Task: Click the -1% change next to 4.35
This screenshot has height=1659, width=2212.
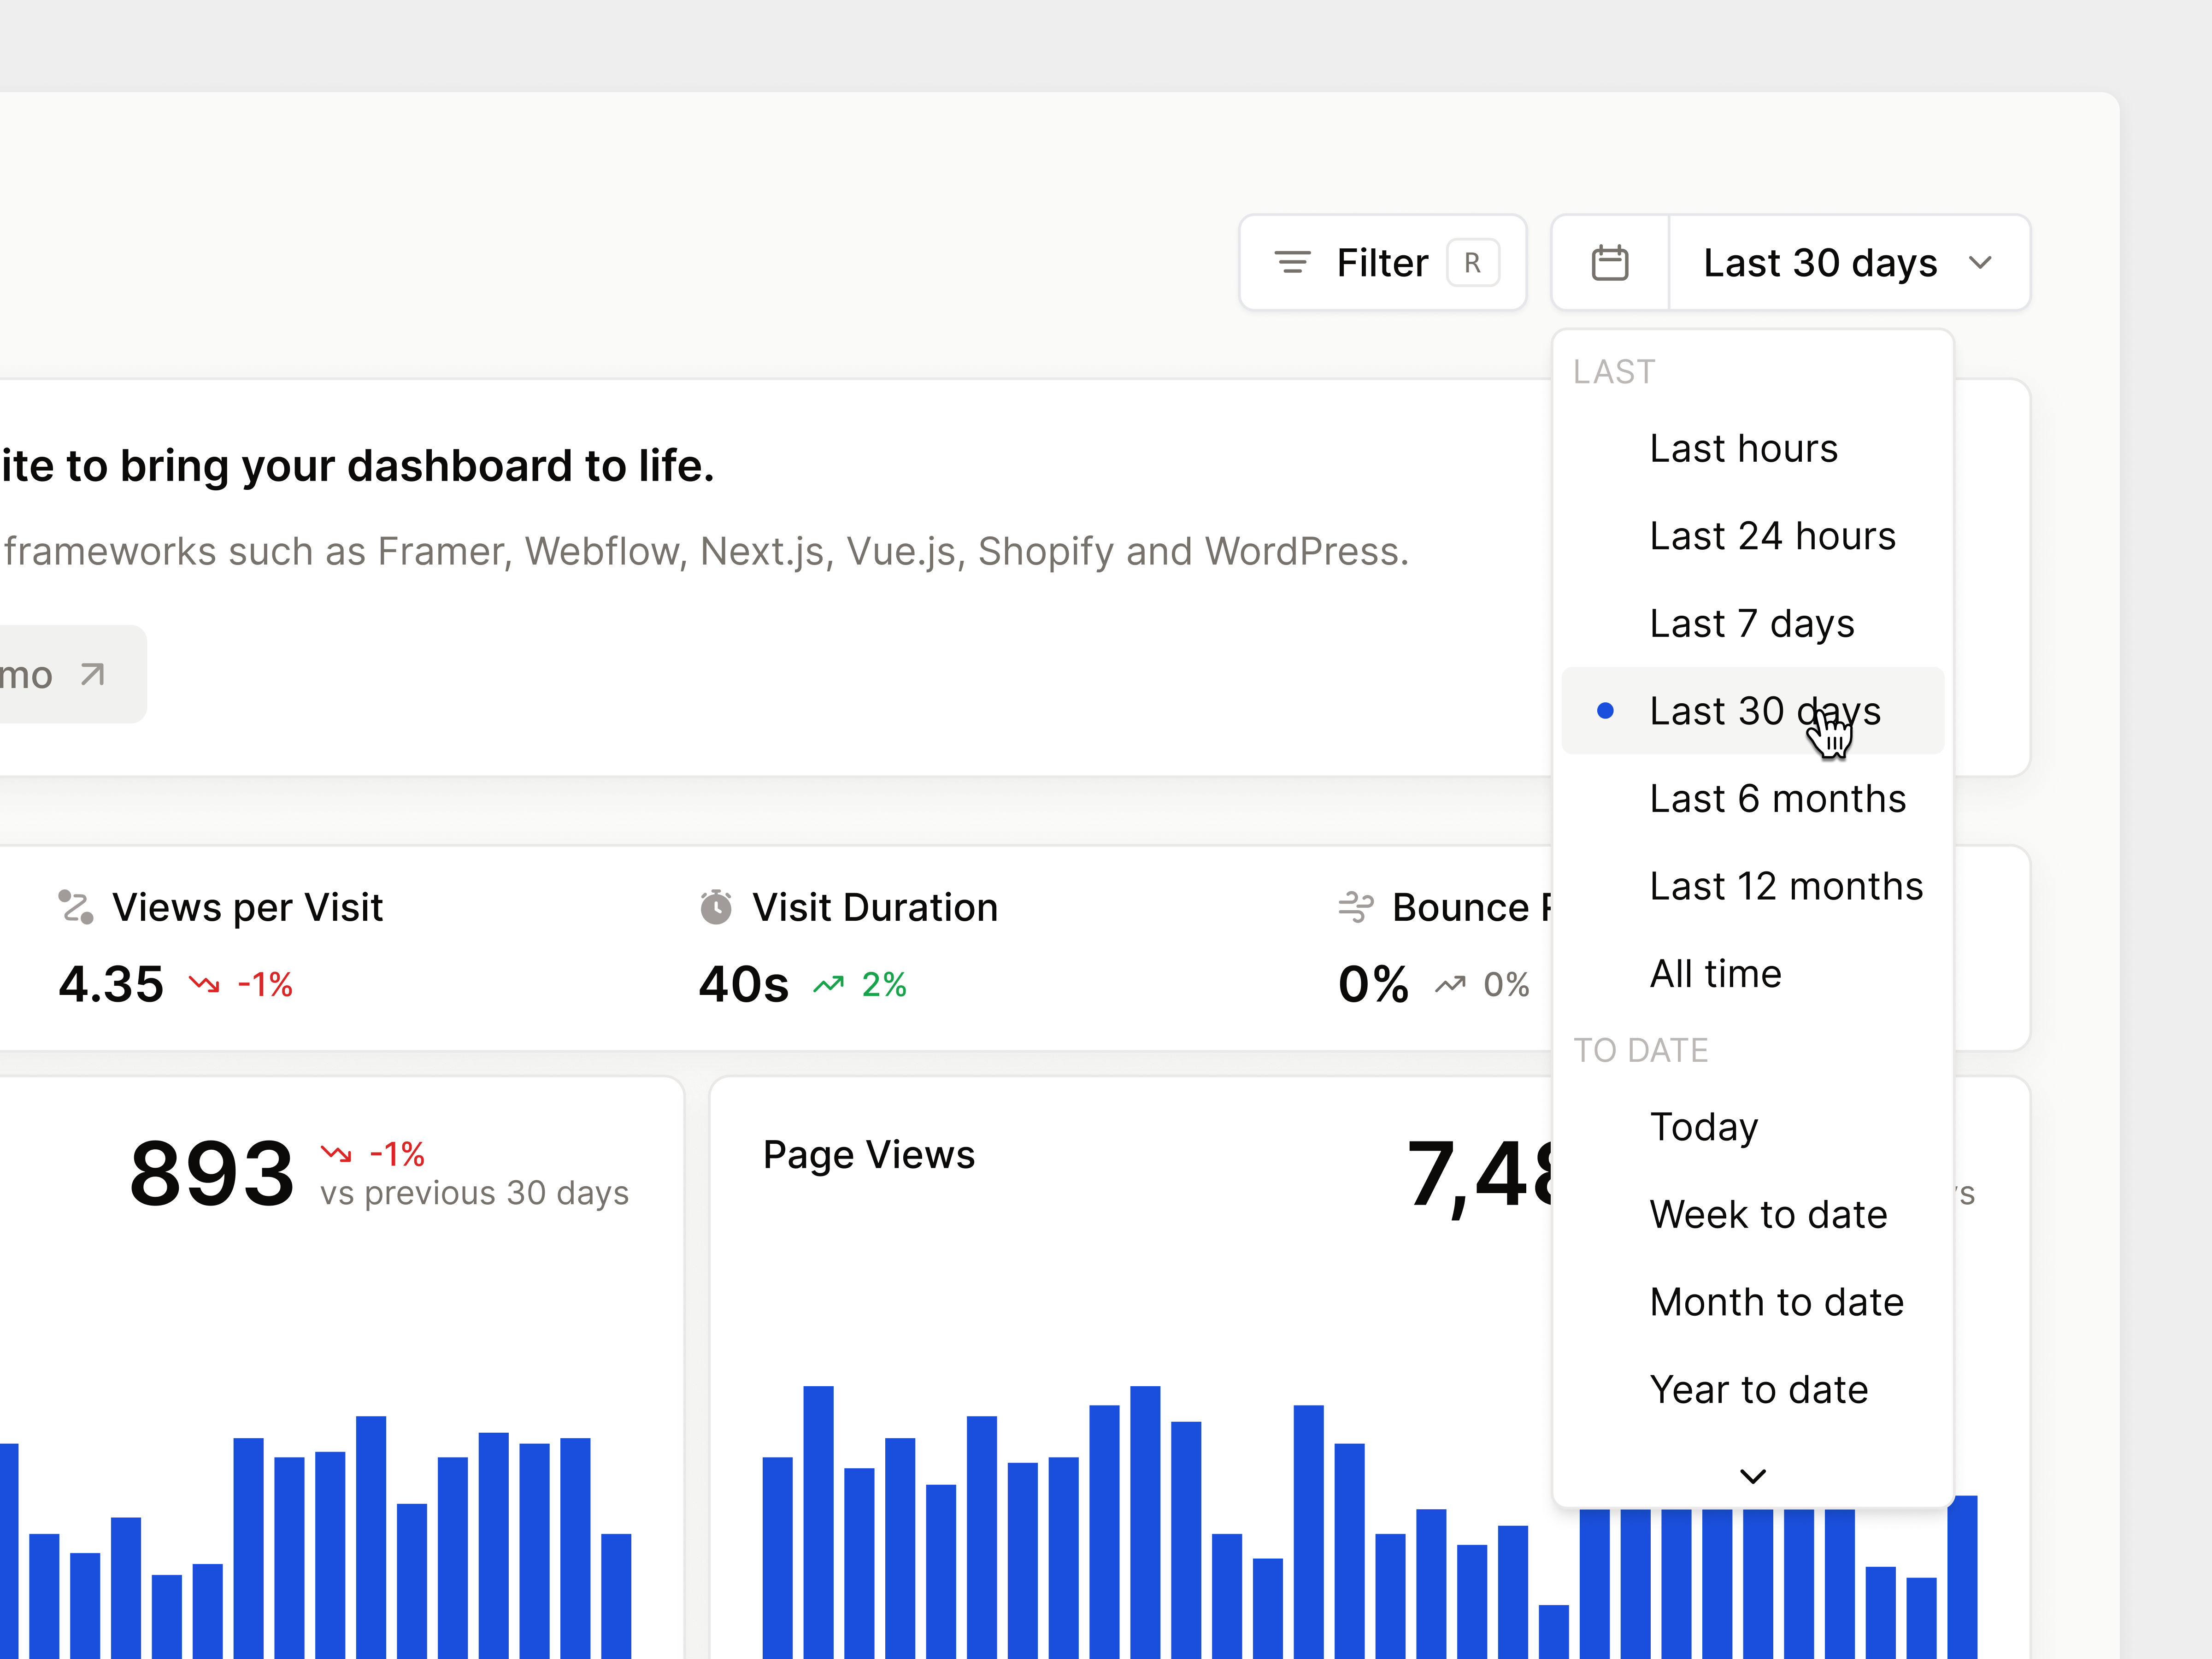Action: pos(265,985)
